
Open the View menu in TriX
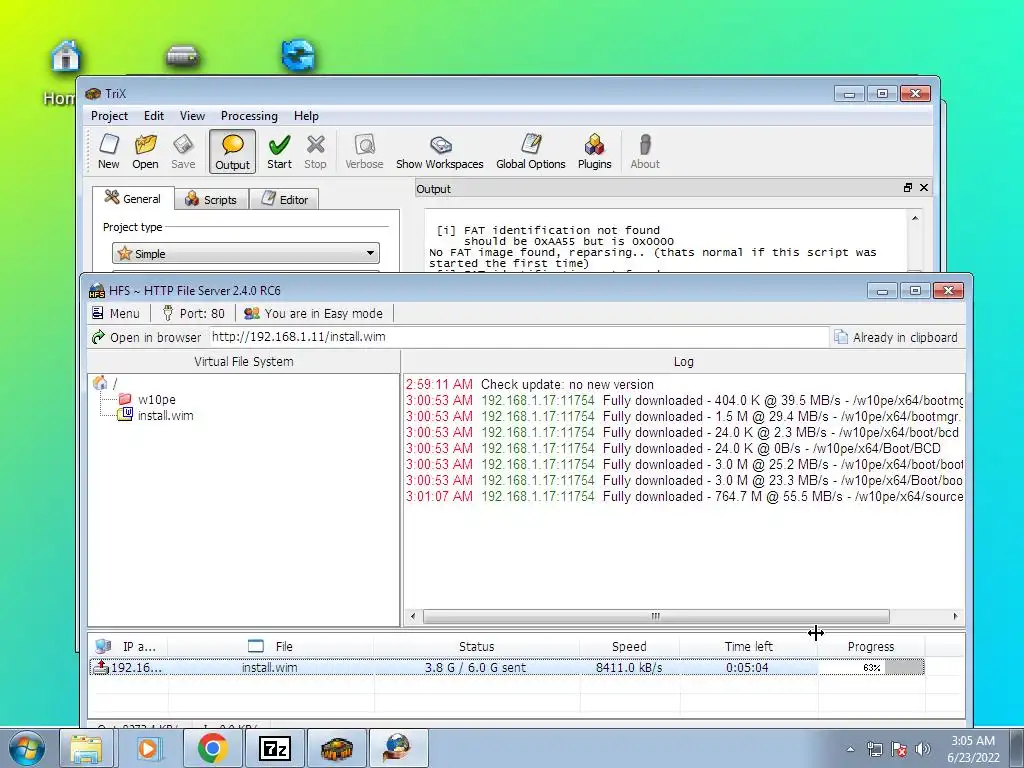click(192, 116)
